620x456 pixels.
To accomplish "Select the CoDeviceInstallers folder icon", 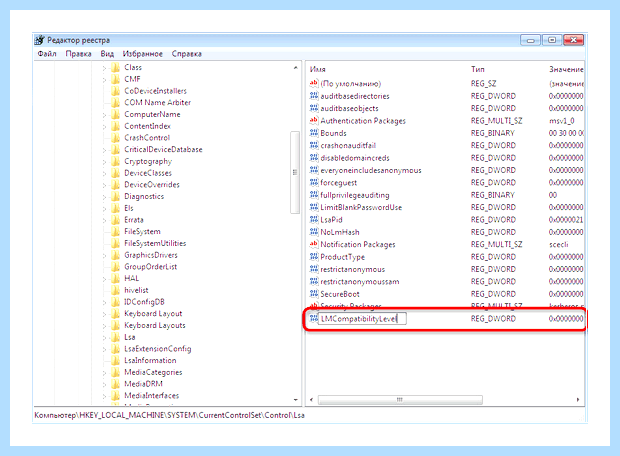I will (115, 91).
